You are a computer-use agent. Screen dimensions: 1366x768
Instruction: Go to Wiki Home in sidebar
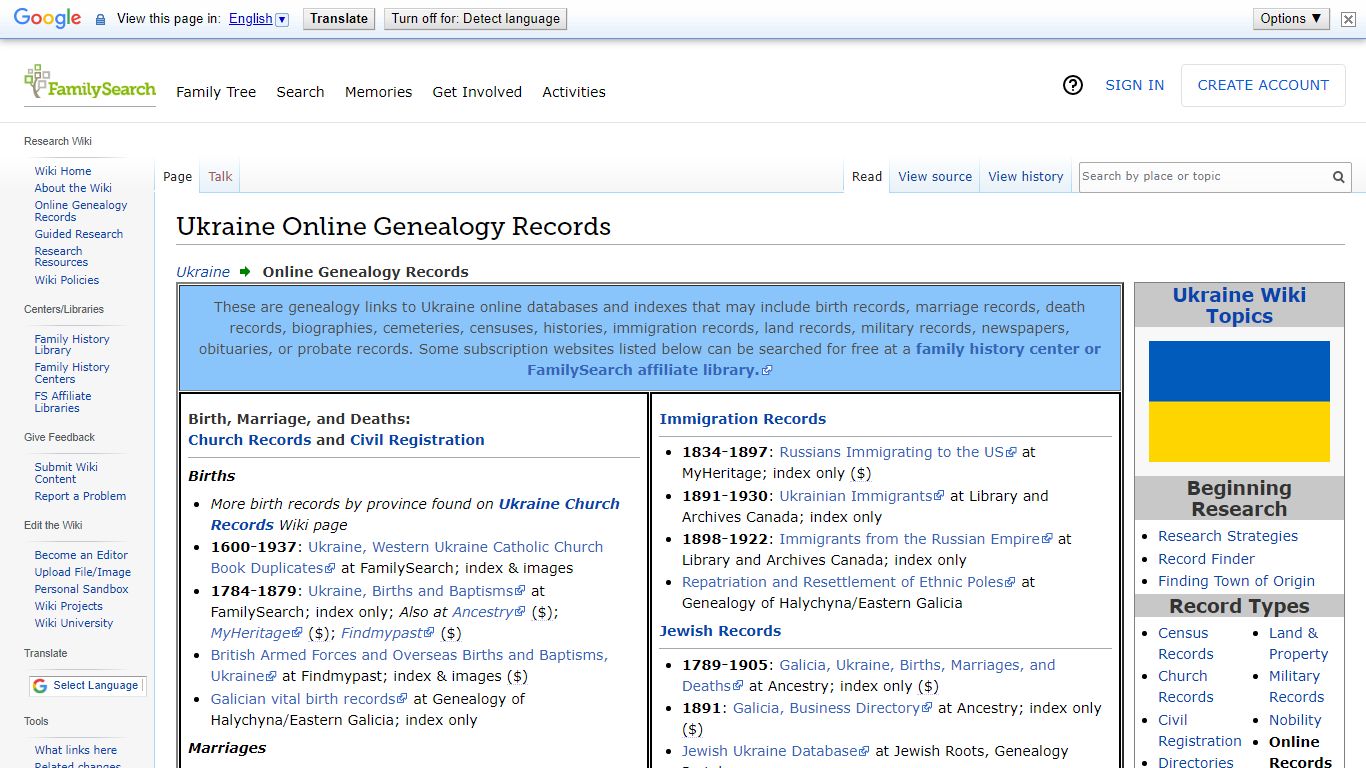click(x=63, y=171)
